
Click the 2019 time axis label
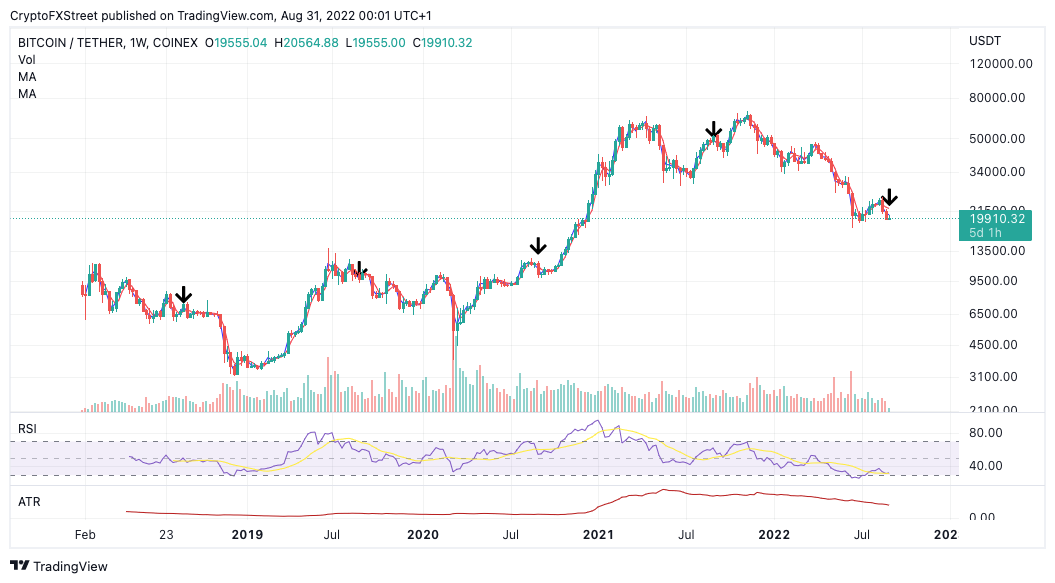(247, 535)
